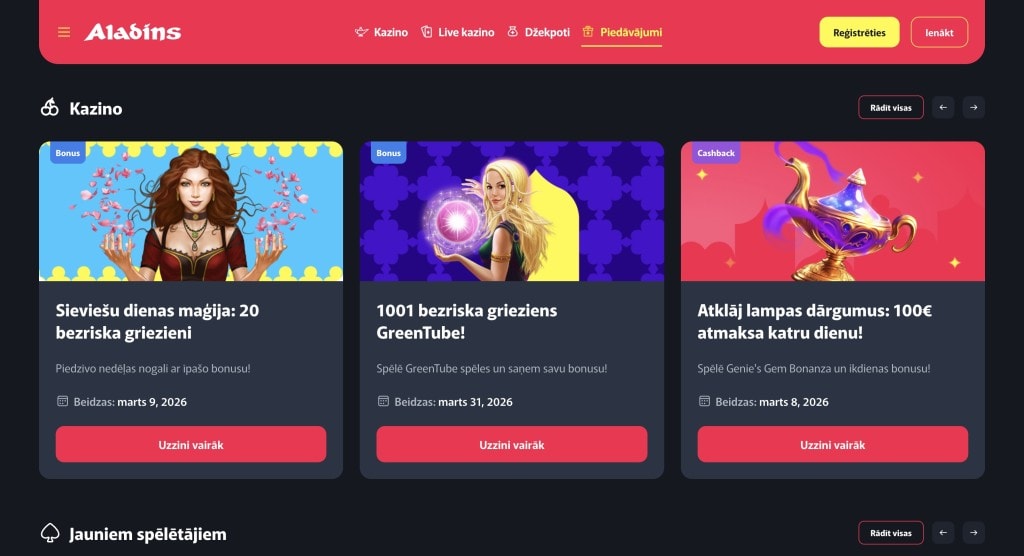Click the Ienākt login button

pos(939,32)
